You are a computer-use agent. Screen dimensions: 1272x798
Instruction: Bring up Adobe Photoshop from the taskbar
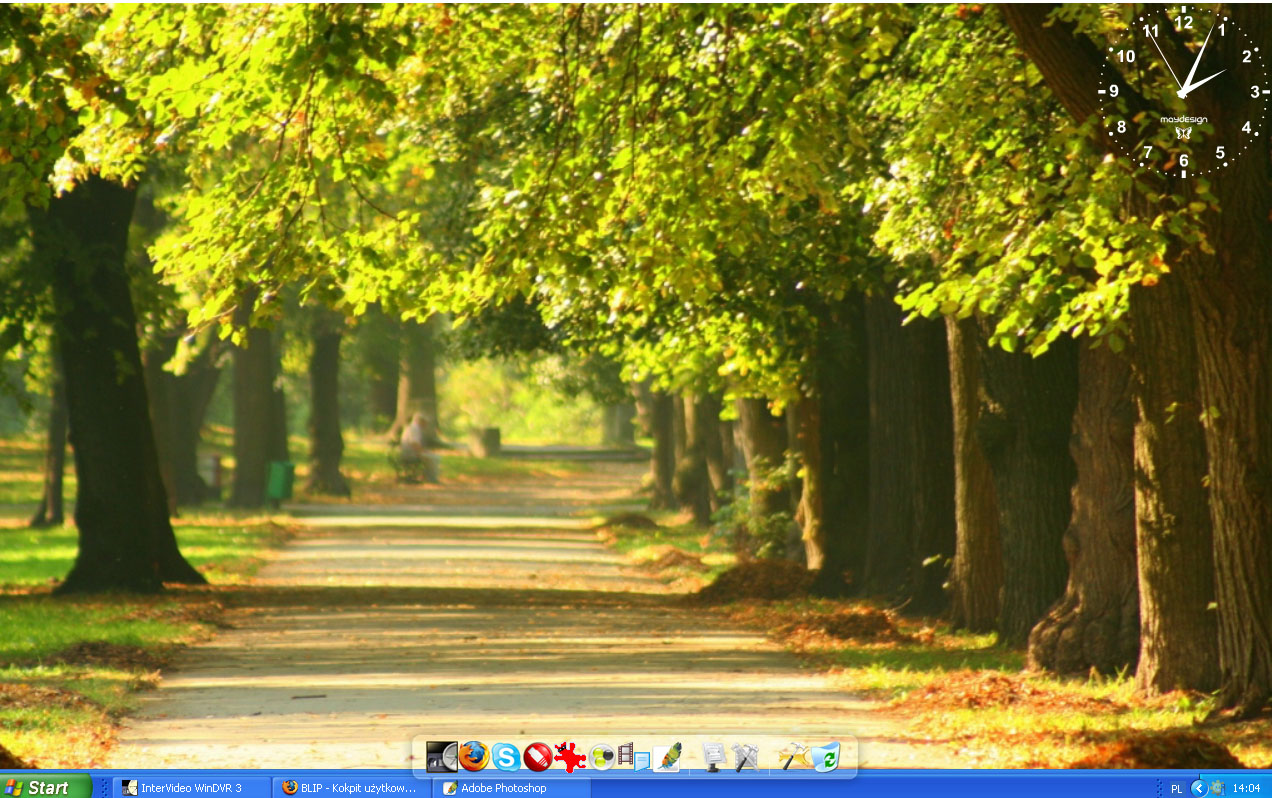pyautogui.click(x=511, y=788)
